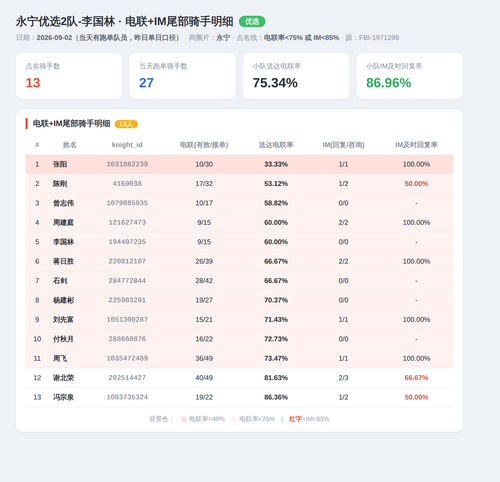Image resolution: width=500 pixels, height=482 pixels.
Task: Click the knight_id column header
Action: [127, 145]
